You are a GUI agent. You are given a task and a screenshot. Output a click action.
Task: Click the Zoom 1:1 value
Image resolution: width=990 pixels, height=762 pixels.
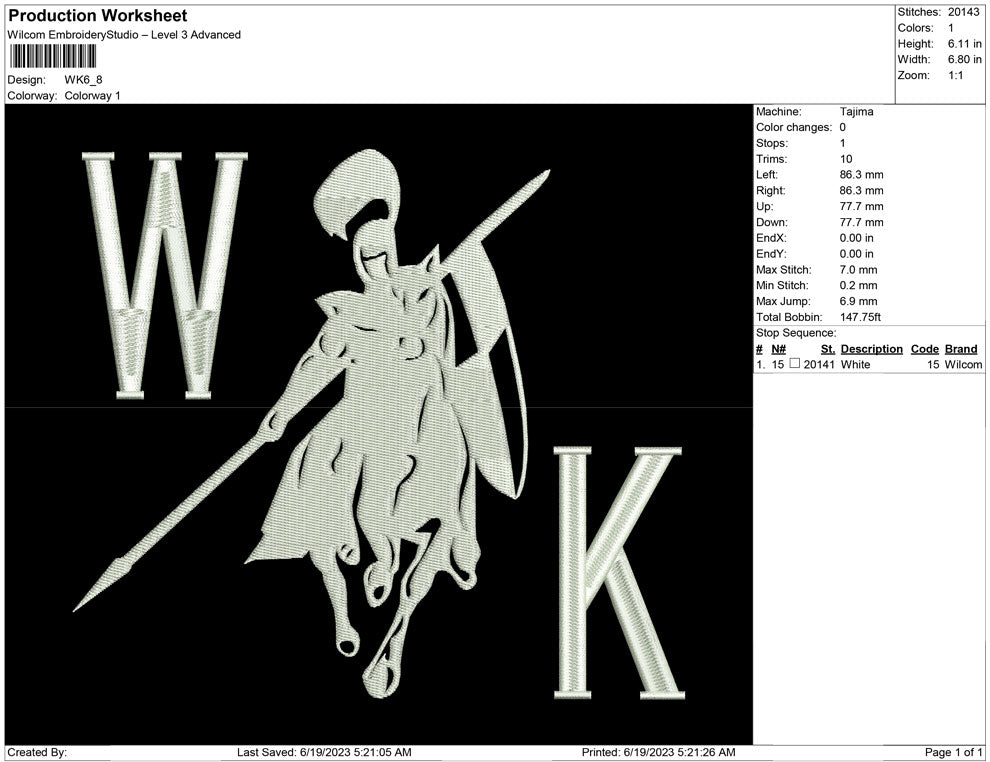point(955,75)
